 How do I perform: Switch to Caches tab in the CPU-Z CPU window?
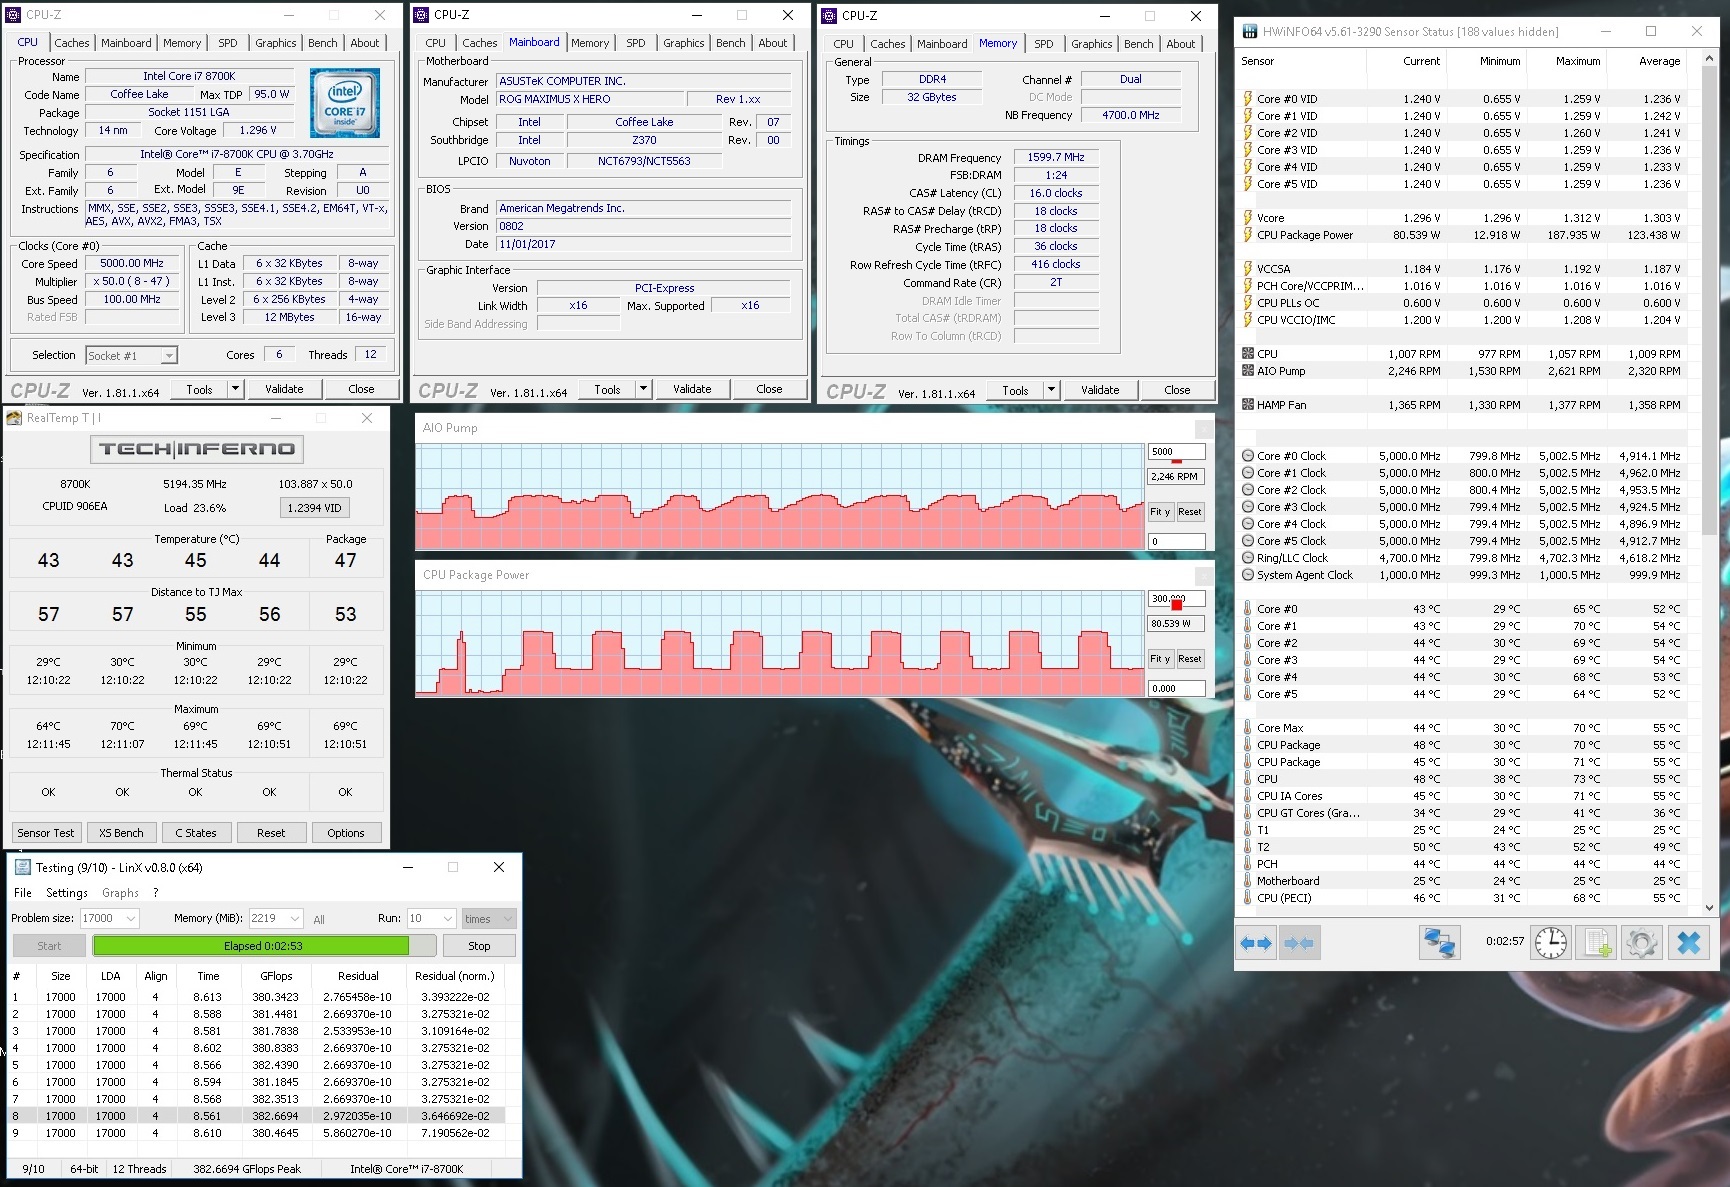72,43
